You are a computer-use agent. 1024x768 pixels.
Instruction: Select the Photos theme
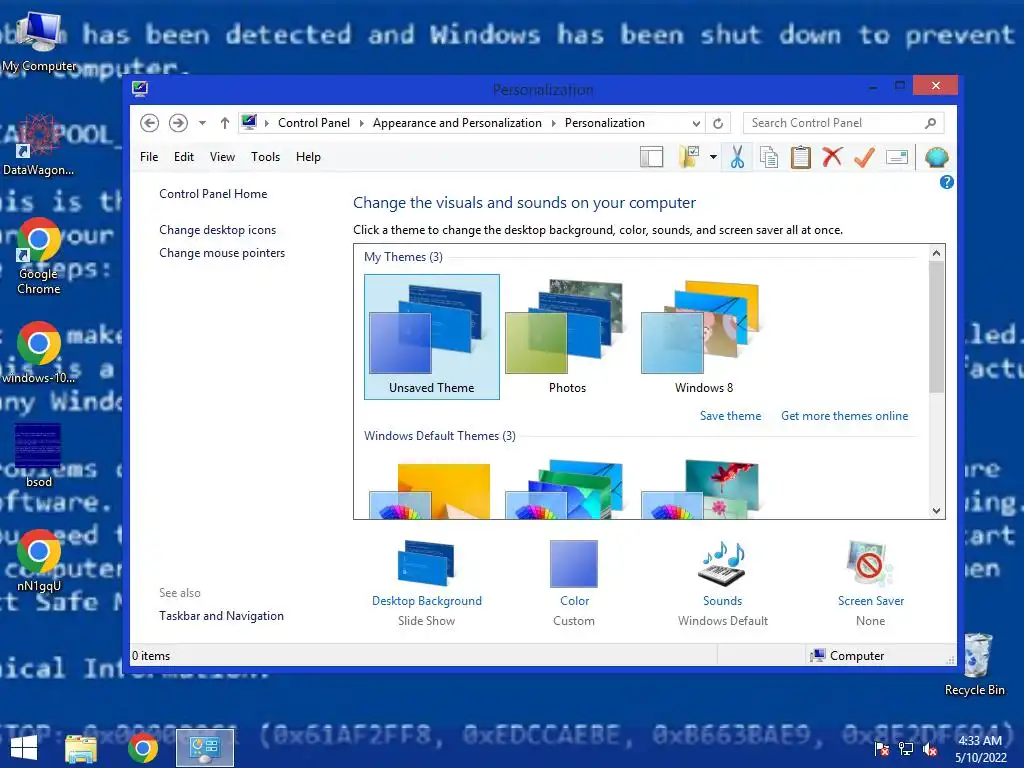coord(568,337)
